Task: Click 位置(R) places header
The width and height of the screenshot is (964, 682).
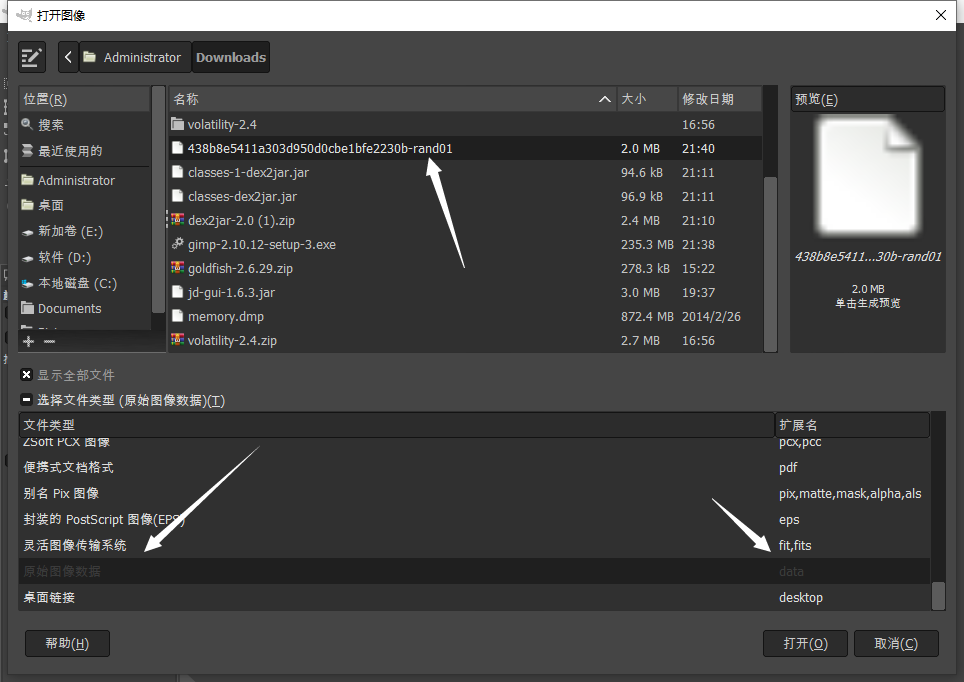Action: pos(84,99)
